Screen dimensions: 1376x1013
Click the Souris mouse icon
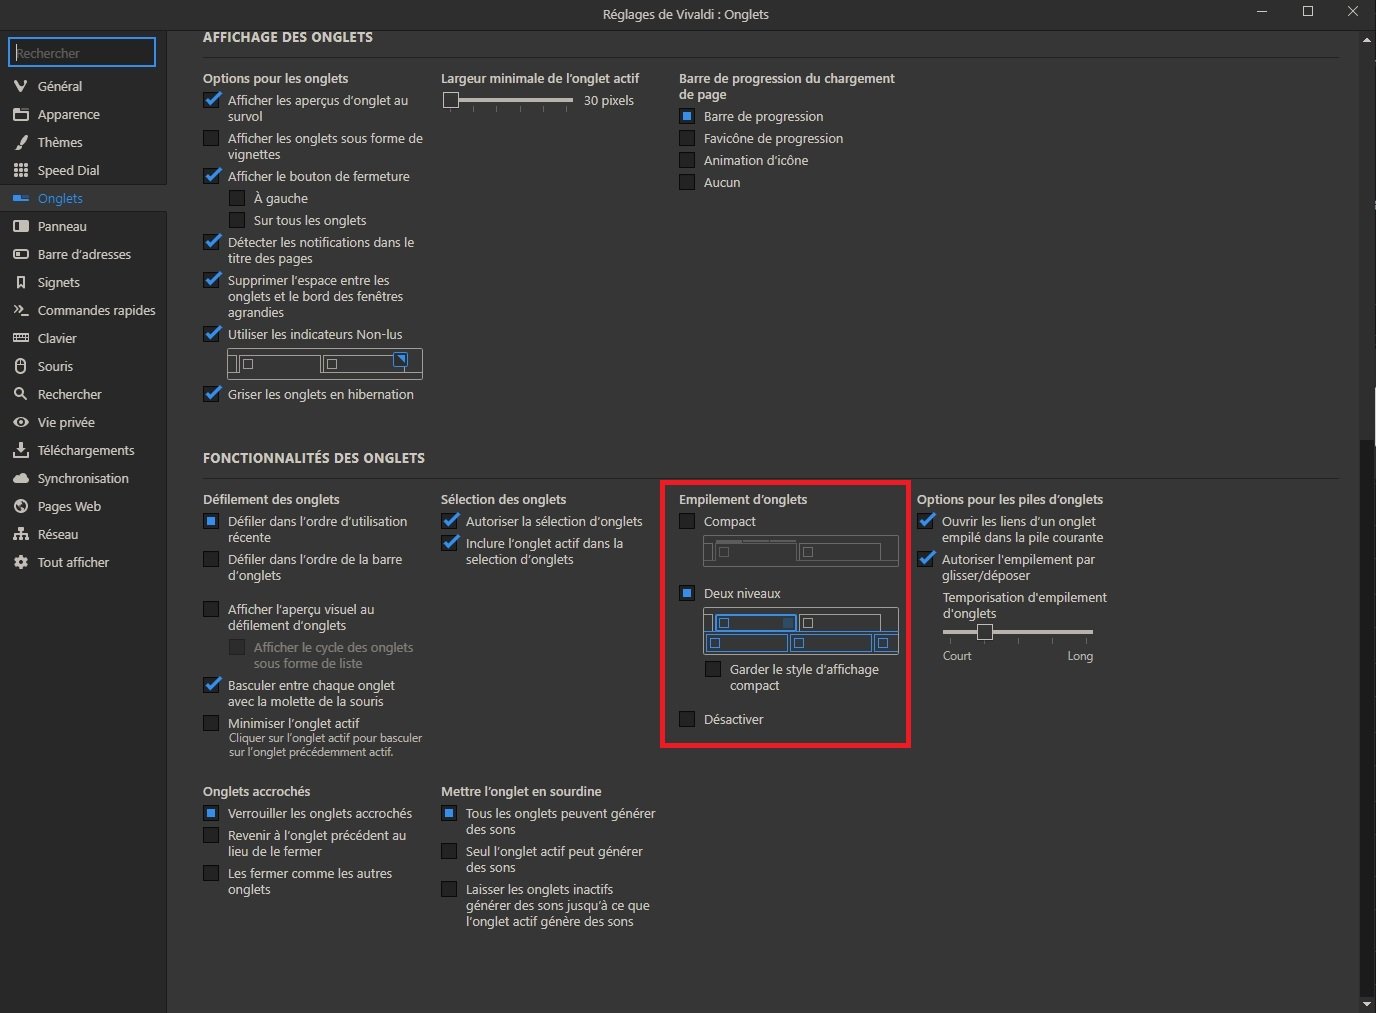point(20,366)
